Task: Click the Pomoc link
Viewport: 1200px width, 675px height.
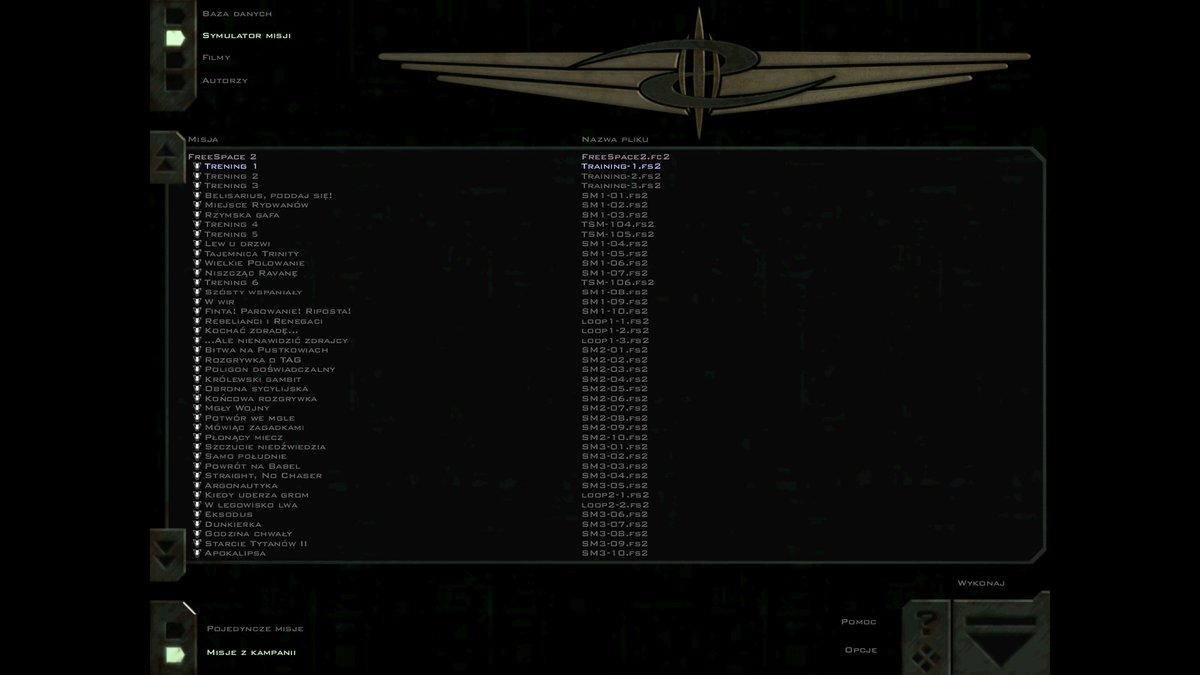Action: pyautogui.click(x=858, y=621)
